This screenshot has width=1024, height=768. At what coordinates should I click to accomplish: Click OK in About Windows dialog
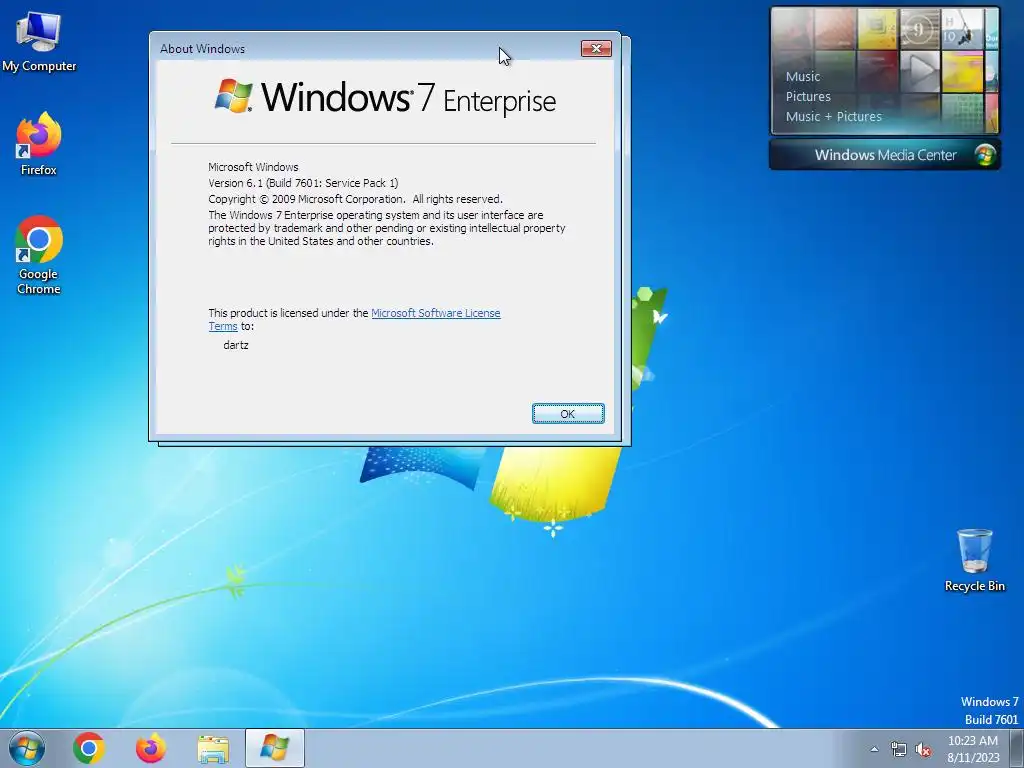(x=568, y=413)
